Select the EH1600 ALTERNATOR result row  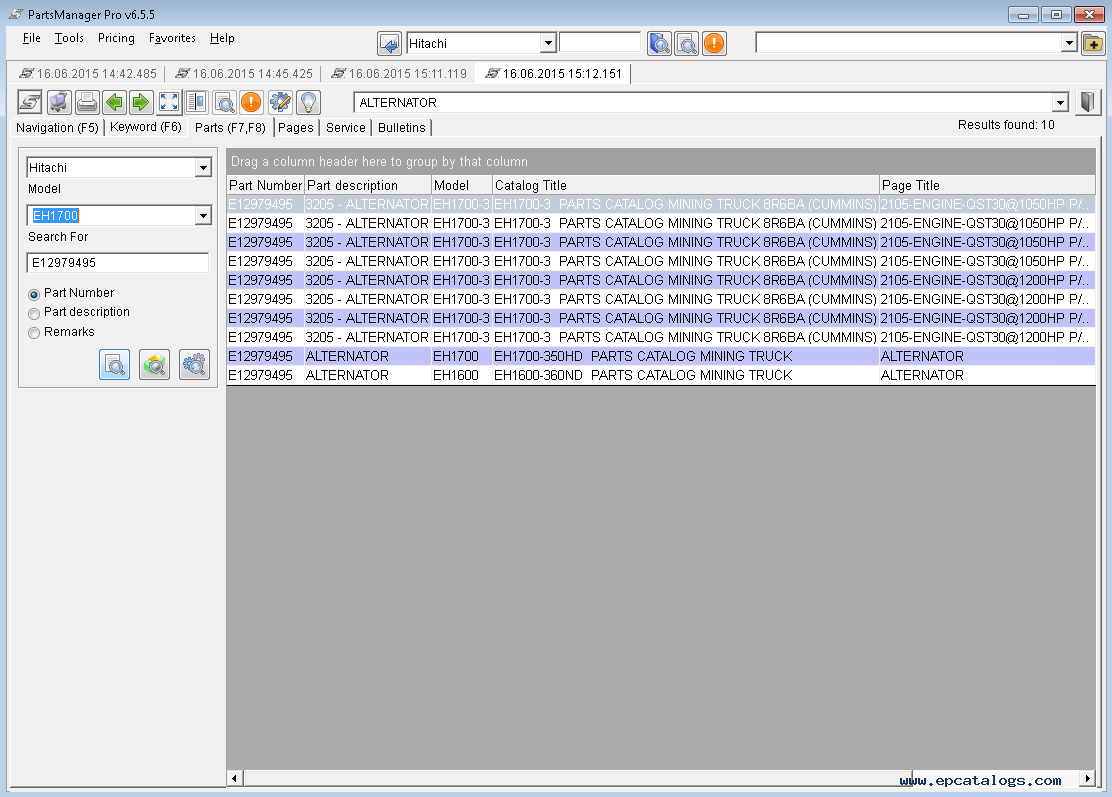tap(600, 375)
